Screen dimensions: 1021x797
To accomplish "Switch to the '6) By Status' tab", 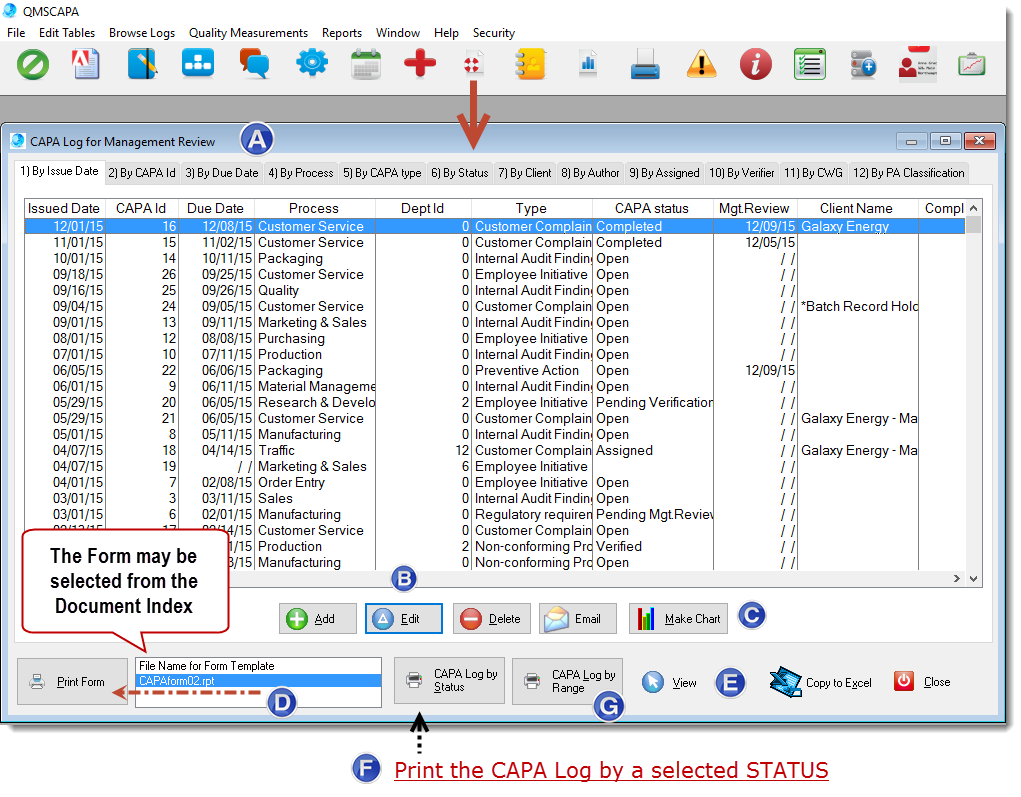I will click(459, 172).
